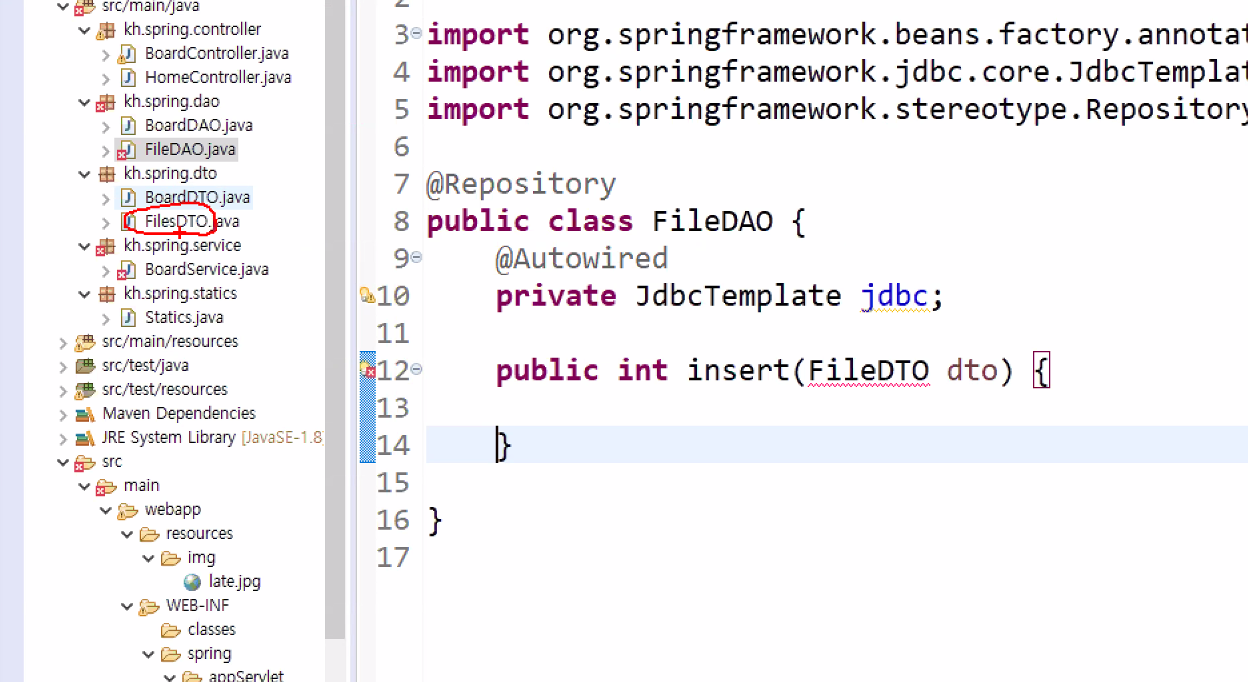Expand the JRE System Library node
This screenshot has width=1248, height=682.
click(64, 437)
